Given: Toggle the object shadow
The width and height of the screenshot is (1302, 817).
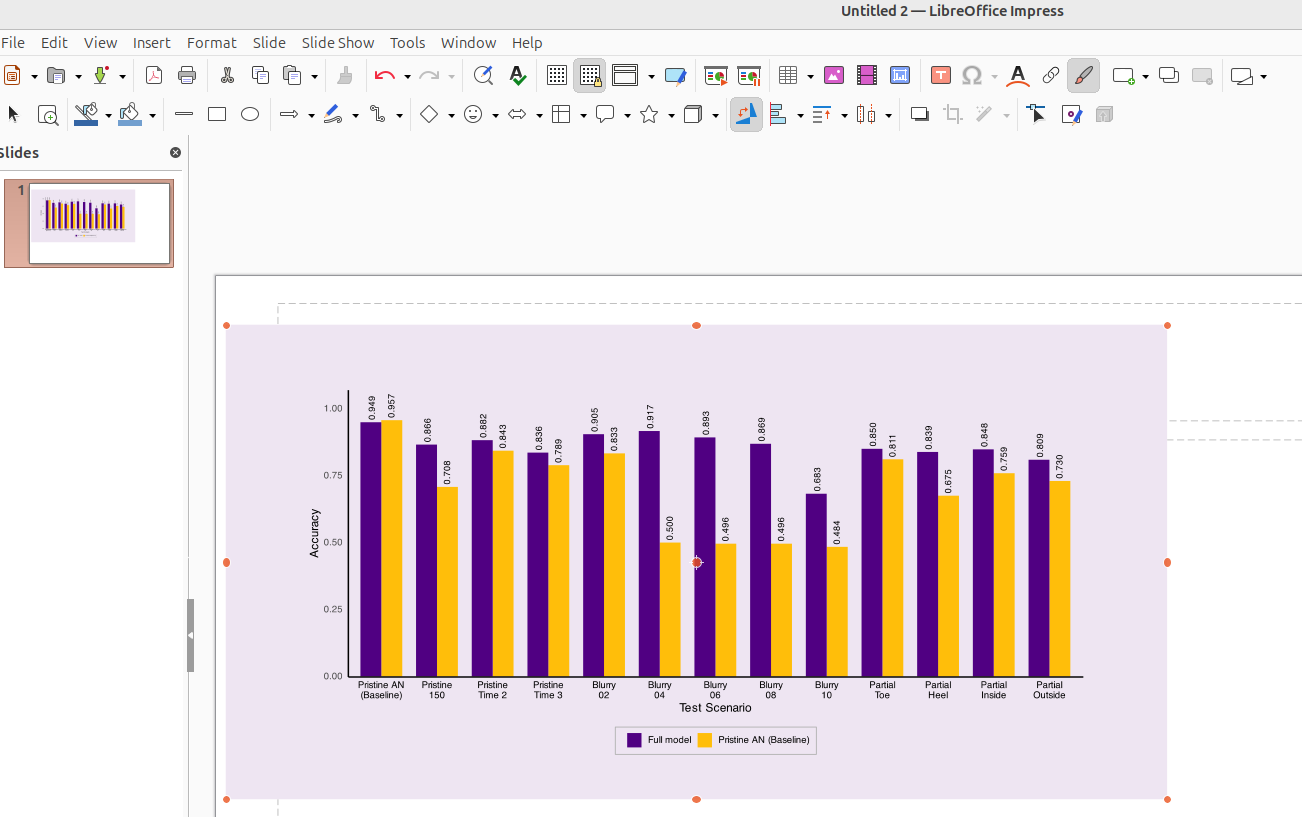Looking at the screenshot, I should (920, 114).
